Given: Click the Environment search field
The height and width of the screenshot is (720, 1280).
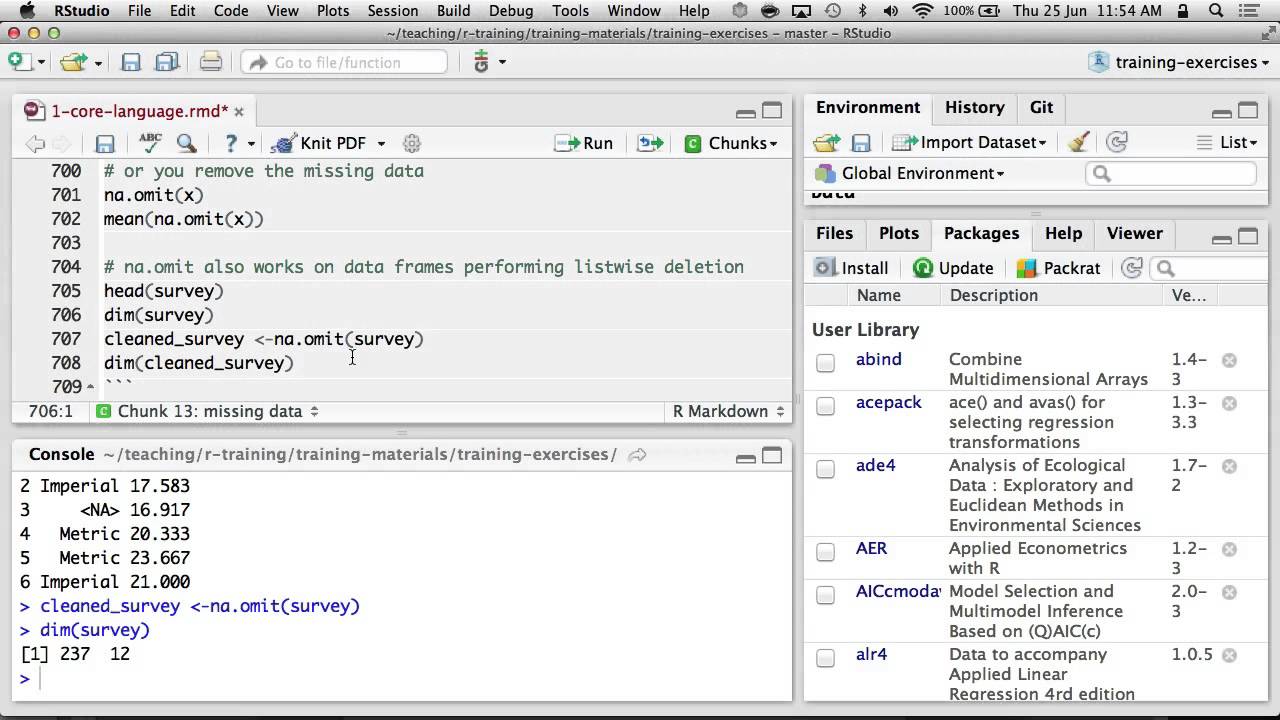Looking at the screenshot, I should click(1170, 174).
